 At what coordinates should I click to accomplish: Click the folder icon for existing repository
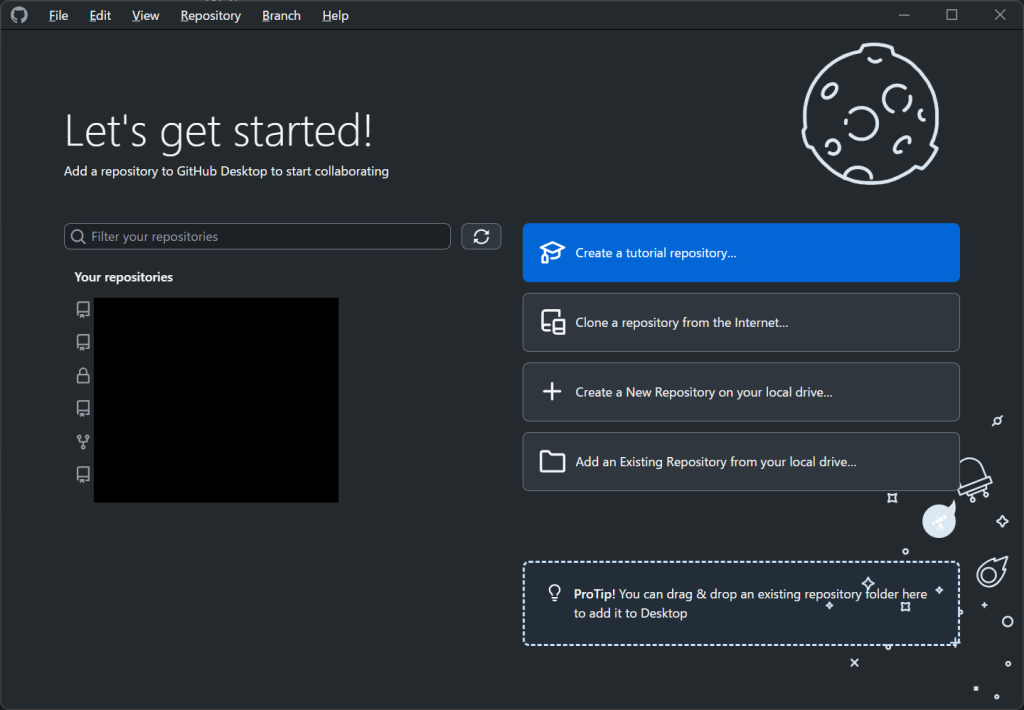point(552,462)
